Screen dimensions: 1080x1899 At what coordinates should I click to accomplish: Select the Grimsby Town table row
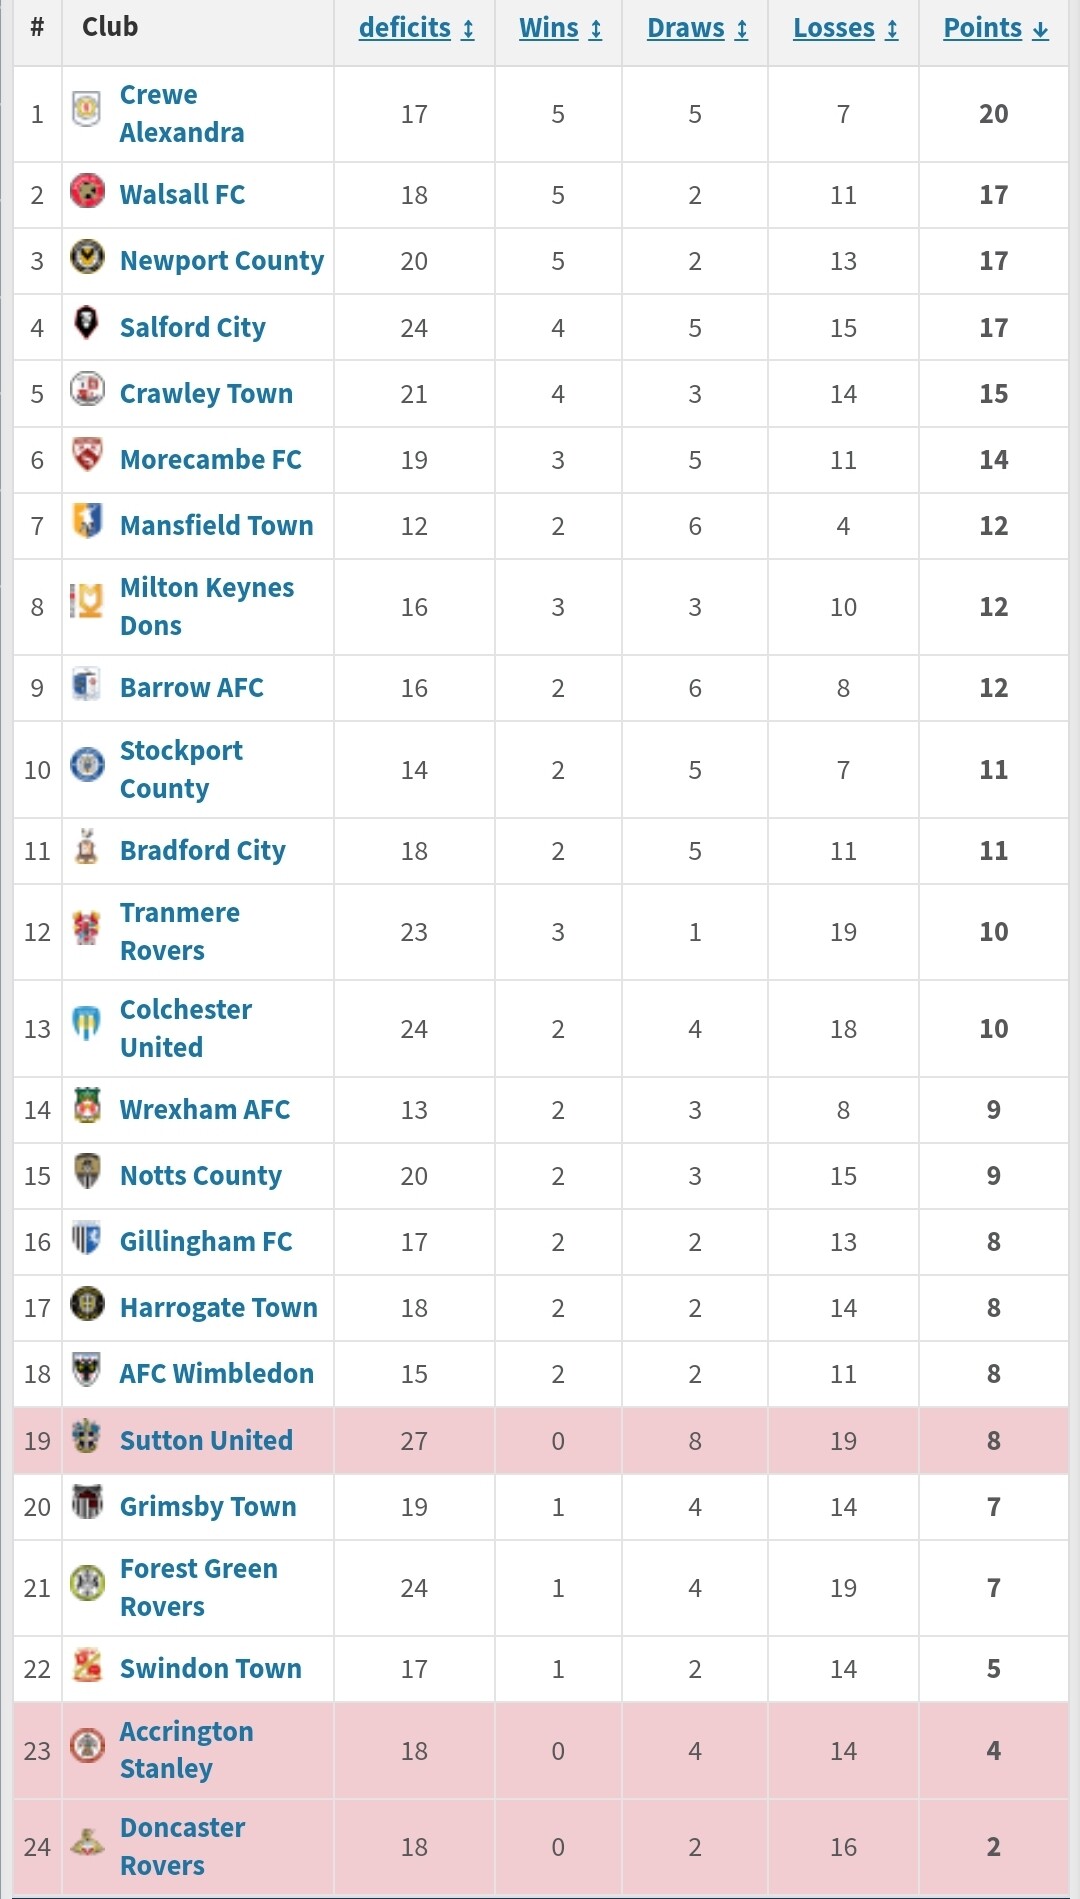point(540,1507)
